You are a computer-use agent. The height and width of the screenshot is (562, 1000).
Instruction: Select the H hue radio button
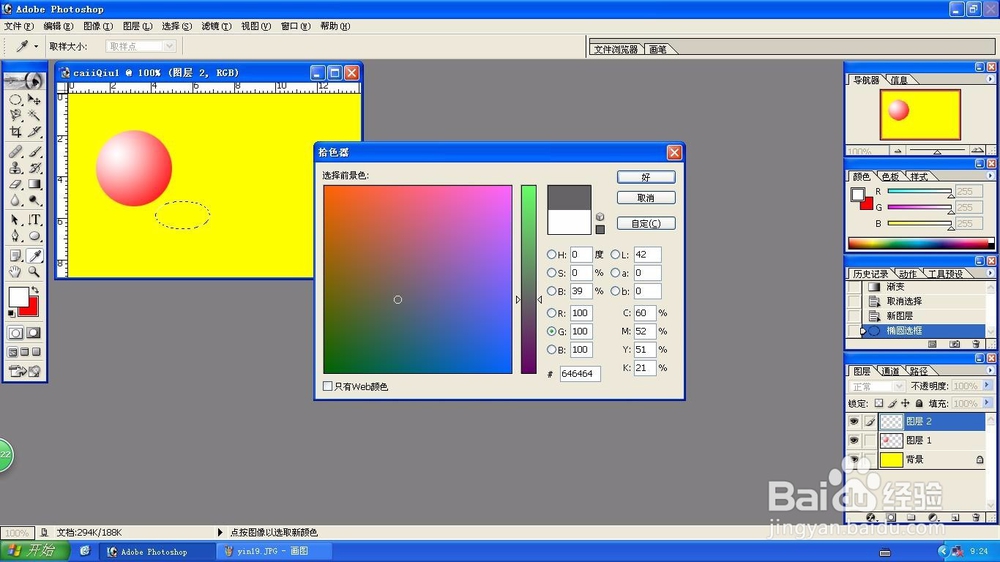click(x=552, y=255)
